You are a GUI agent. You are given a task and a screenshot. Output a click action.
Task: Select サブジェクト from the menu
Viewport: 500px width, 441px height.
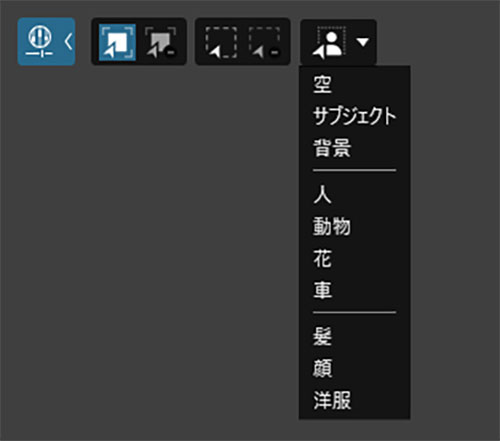coord(354,116)
